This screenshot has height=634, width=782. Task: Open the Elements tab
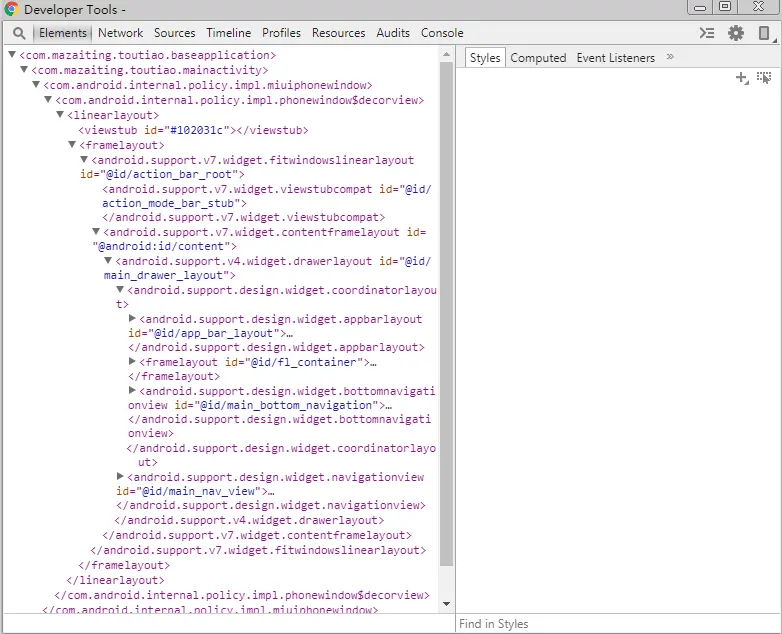(x=63, y=33)
